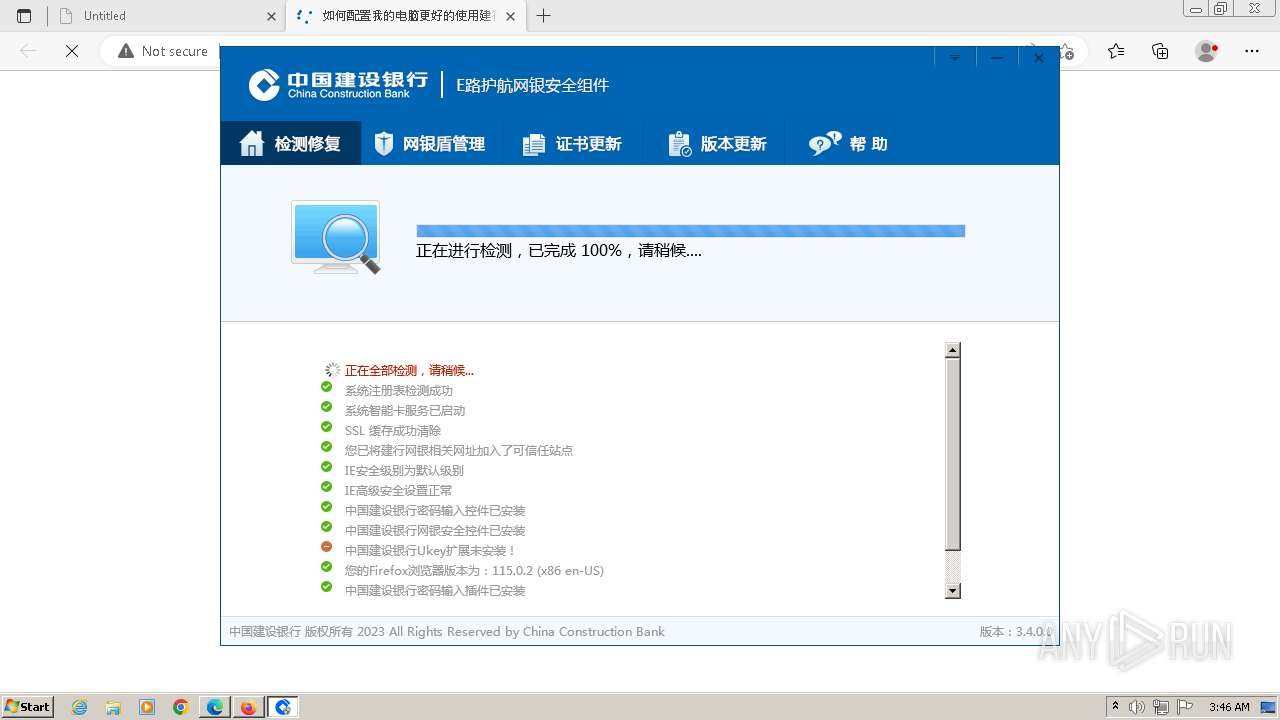The width and height of the screenshot is (1280, 720).
Task: Open the 检测修复 tab
Action: [291, 144]
